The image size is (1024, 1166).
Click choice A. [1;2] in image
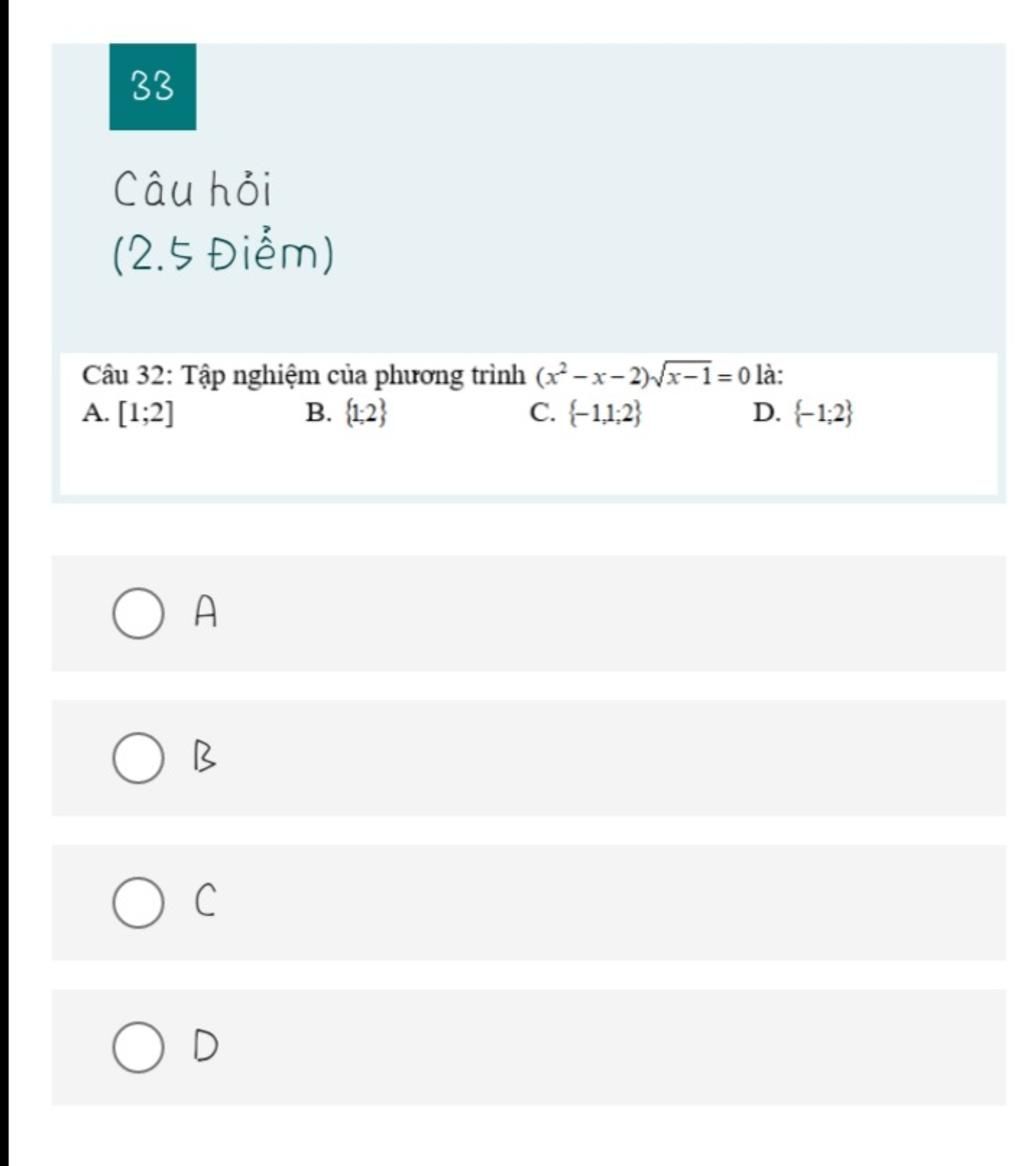[128, 413]
